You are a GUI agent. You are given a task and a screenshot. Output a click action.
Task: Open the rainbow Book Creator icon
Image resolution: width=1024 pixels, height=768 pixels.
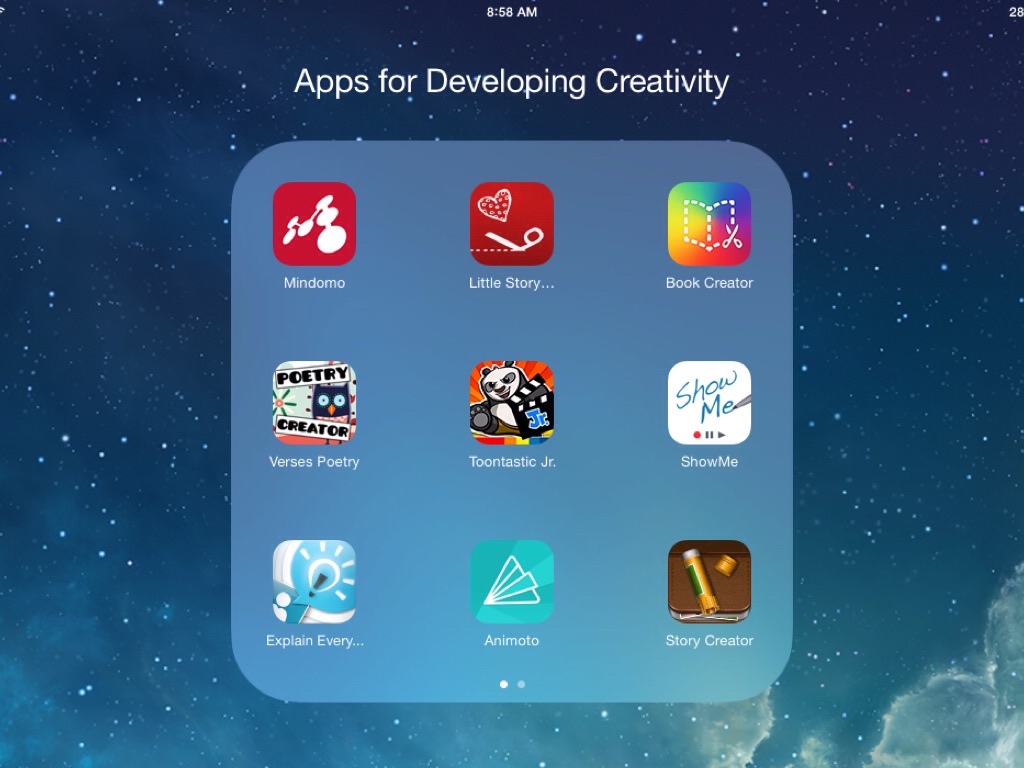(709, 223)
